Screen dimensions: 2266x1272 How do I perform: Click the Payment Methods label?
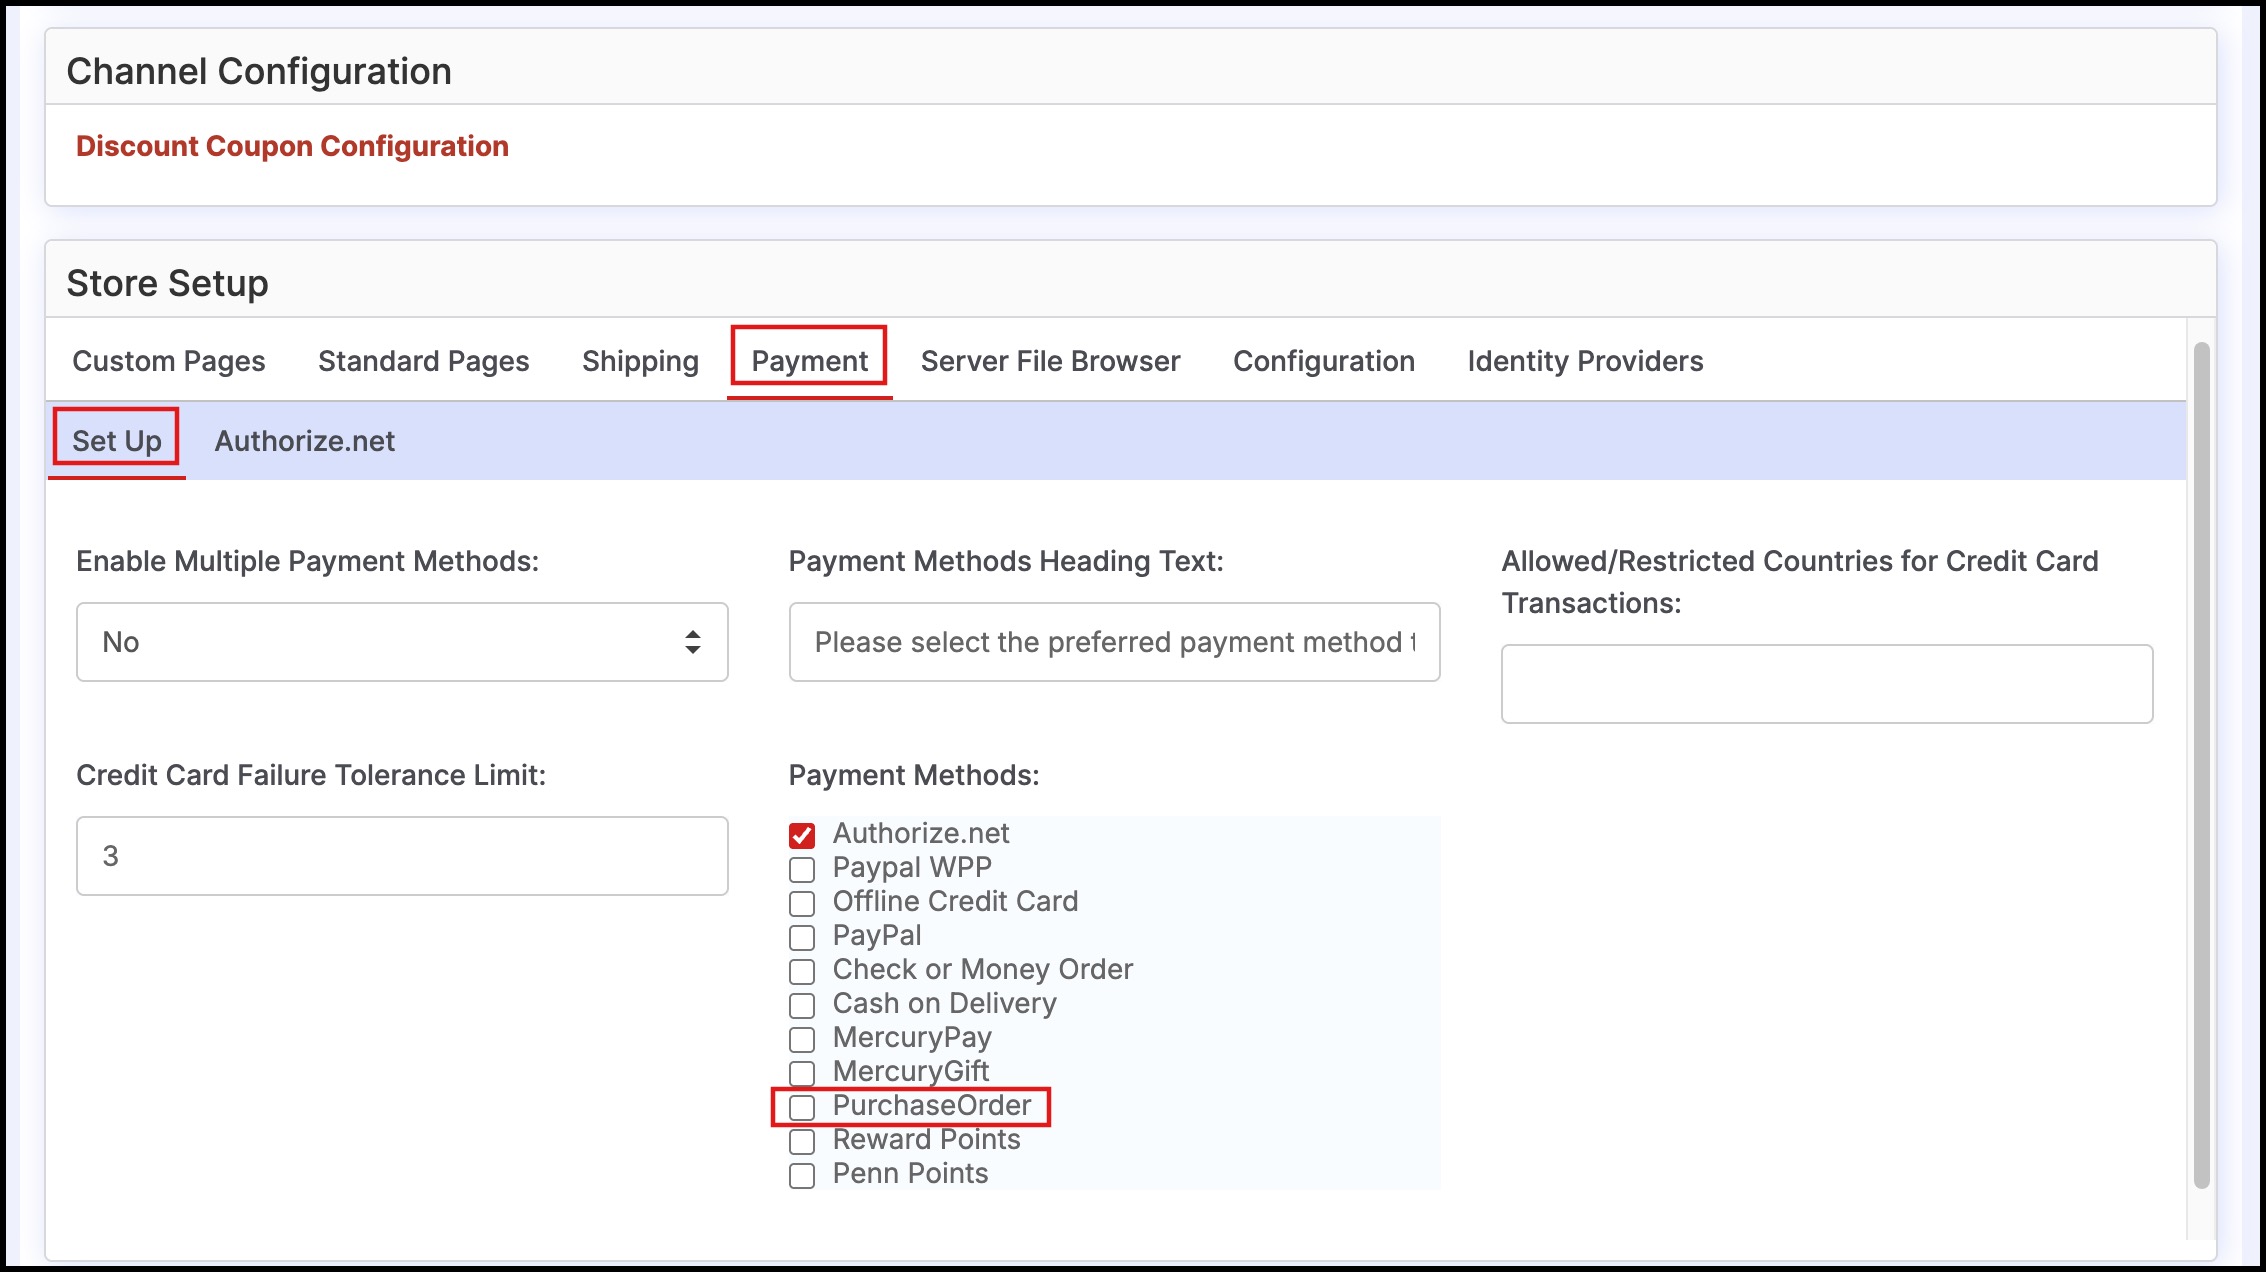(x=914, y=775)
